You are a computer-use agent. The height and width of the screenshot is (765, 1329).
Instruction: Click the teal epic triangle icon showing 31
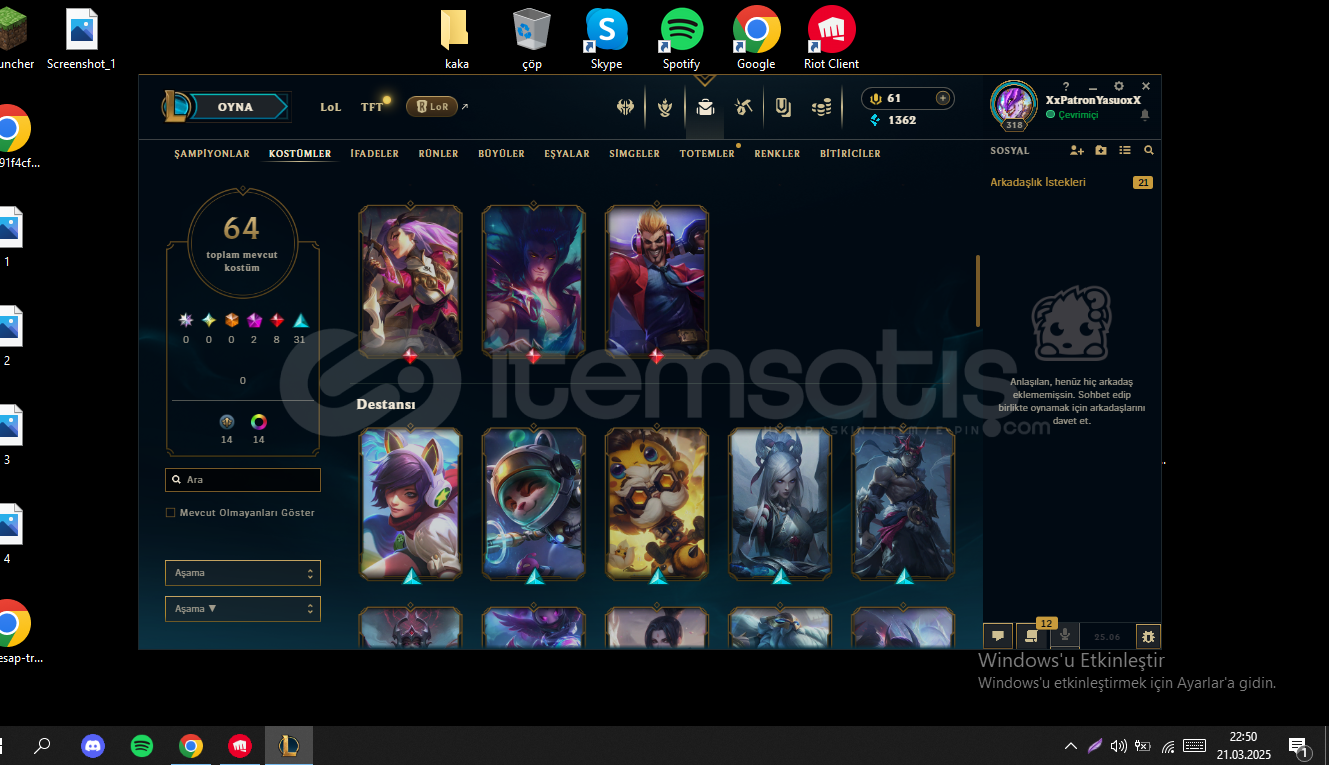pos(300,321)
